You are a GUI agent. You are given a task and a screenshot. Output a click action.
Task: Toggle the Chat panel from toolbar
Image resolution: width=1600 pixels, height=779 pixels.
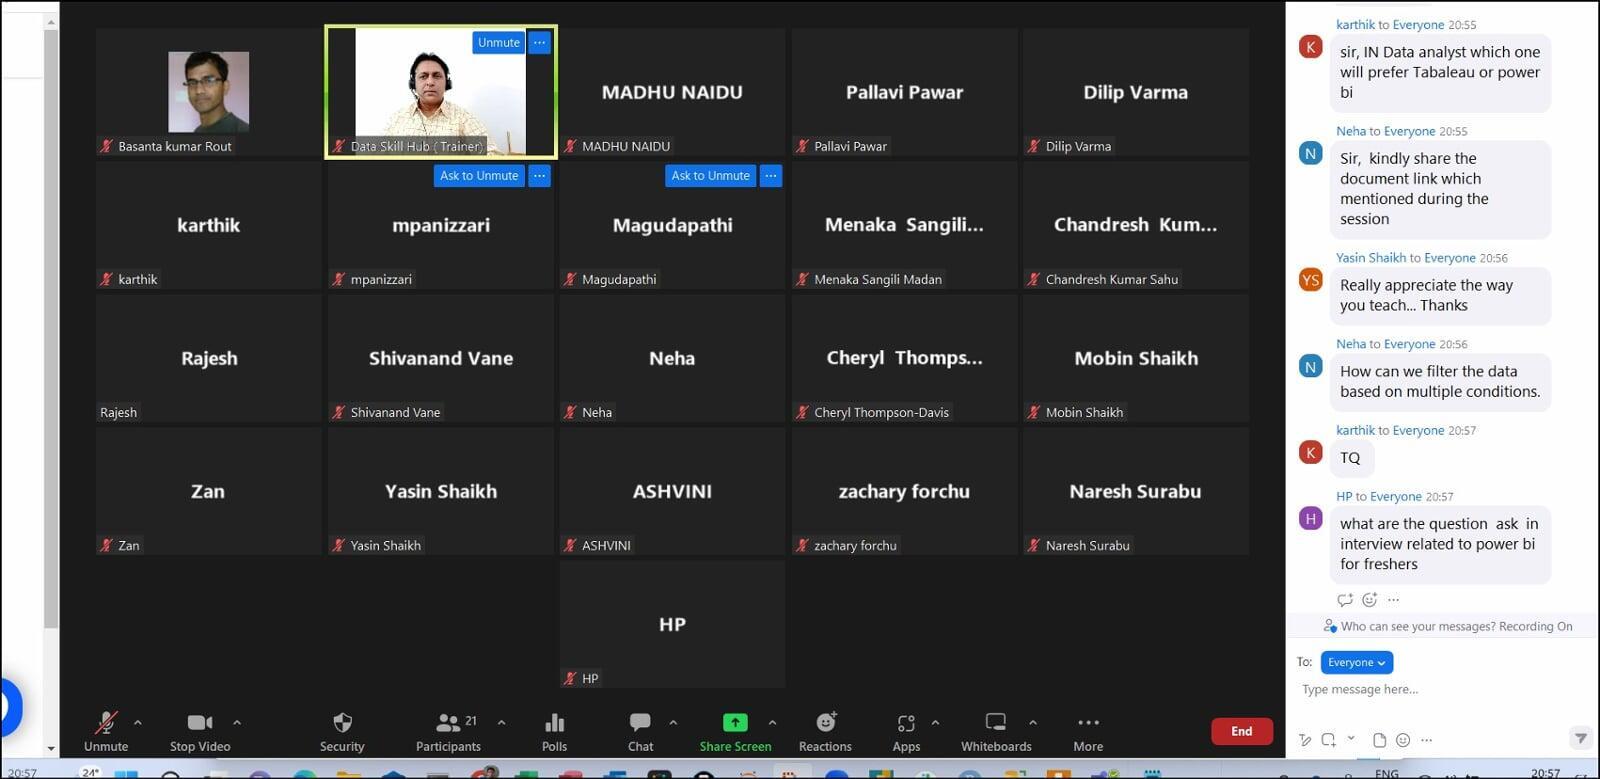pos(640,731)
